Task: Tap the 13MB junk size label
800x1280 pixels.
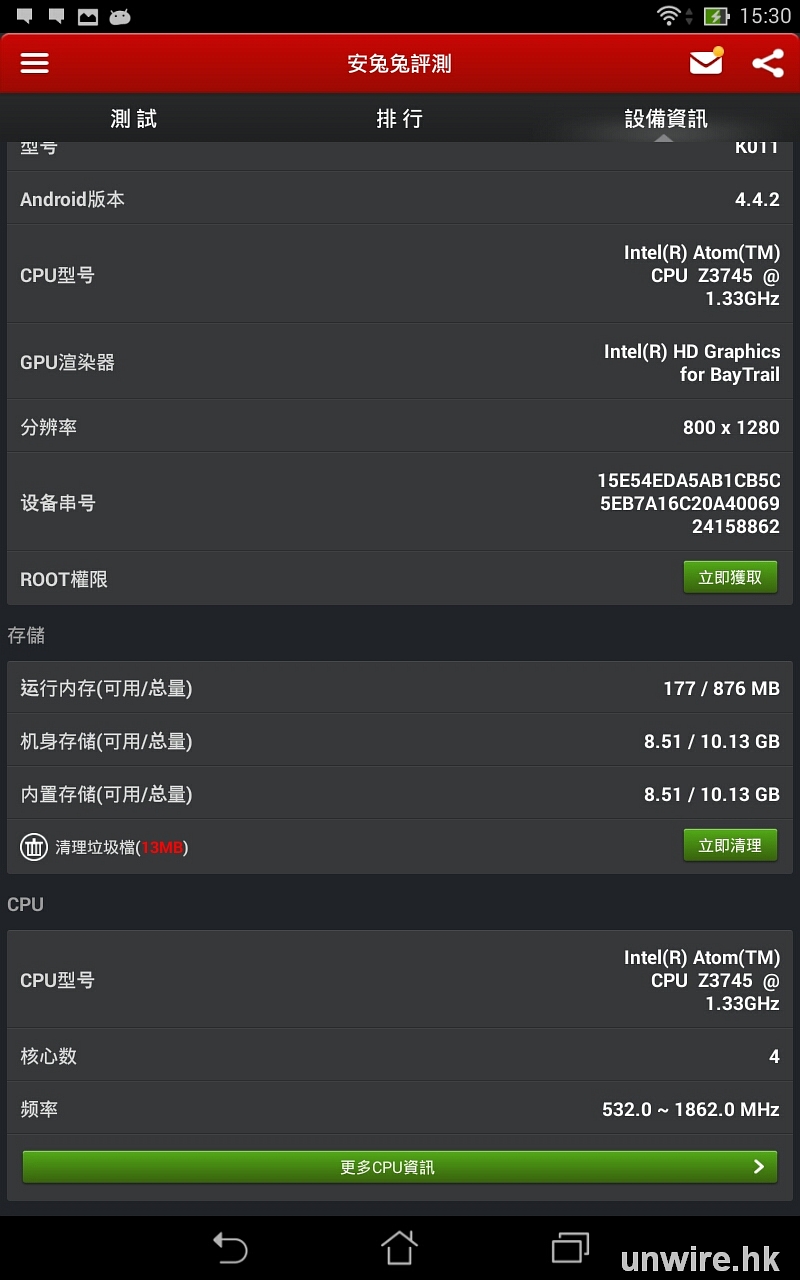Action: tap(162, 847)
